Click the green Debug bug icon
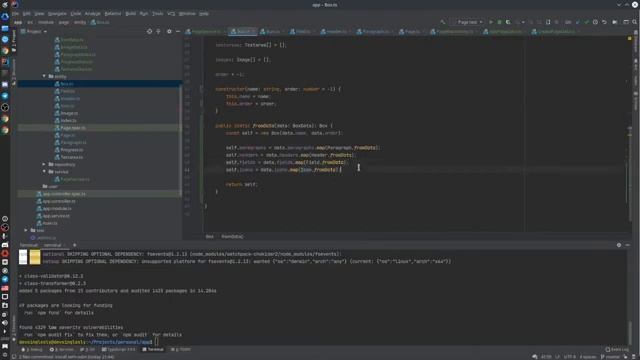This screenshot has width=640, height=360. coord(499,22)
